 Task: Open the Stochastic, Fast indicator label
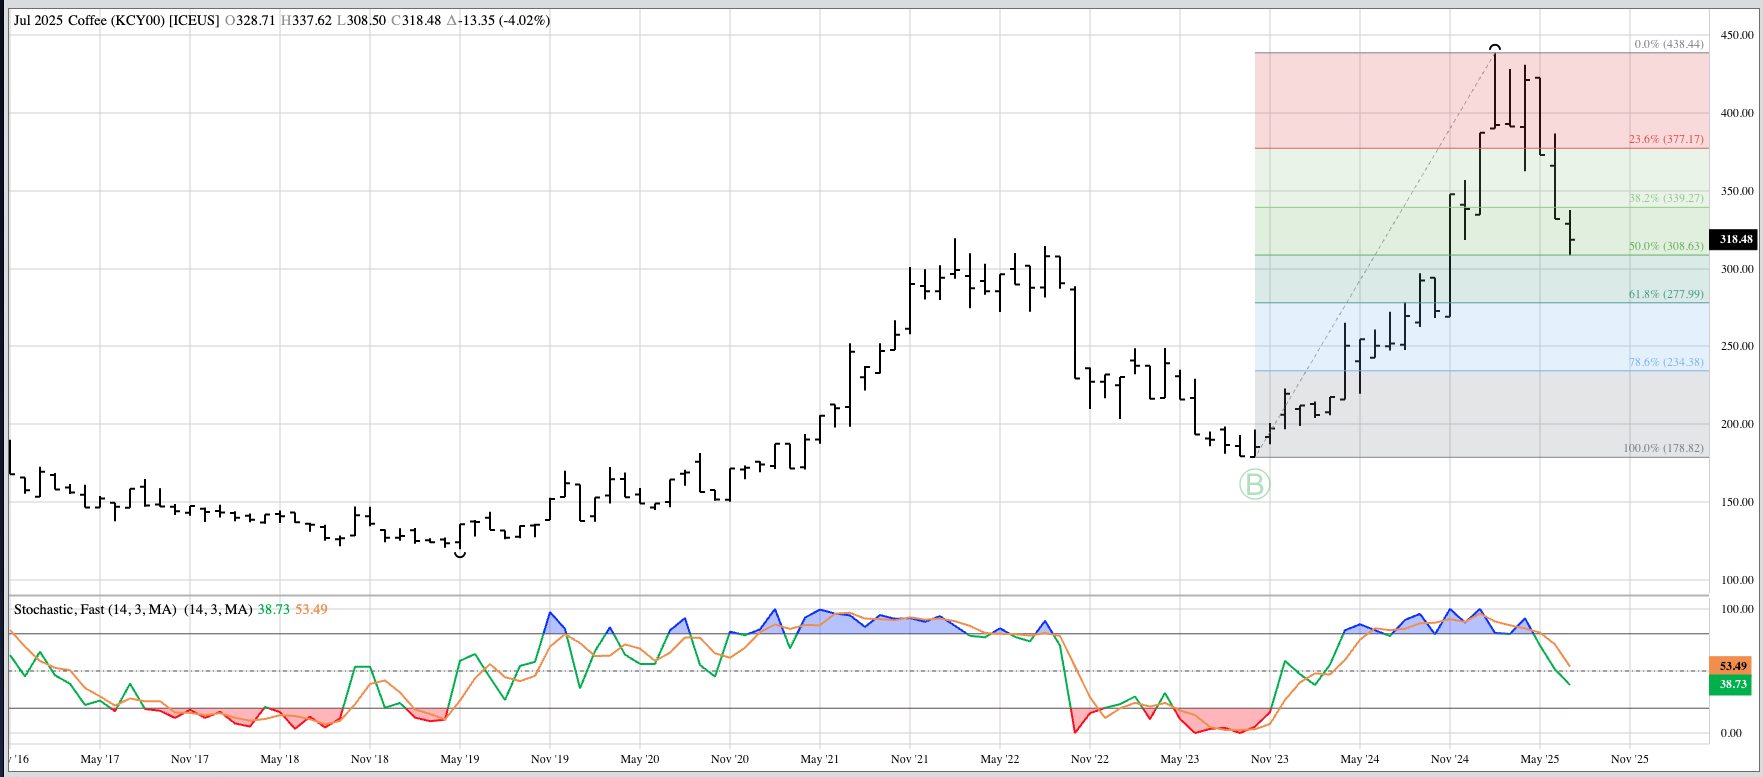tap(95, 609)
